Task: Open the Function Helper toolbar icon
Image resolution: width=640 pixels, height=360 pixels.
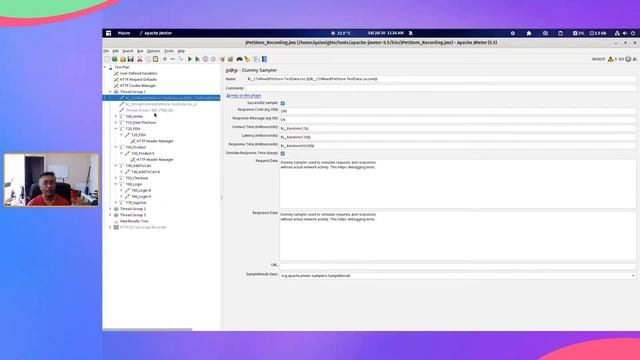Action: click(x=257, y=59)
